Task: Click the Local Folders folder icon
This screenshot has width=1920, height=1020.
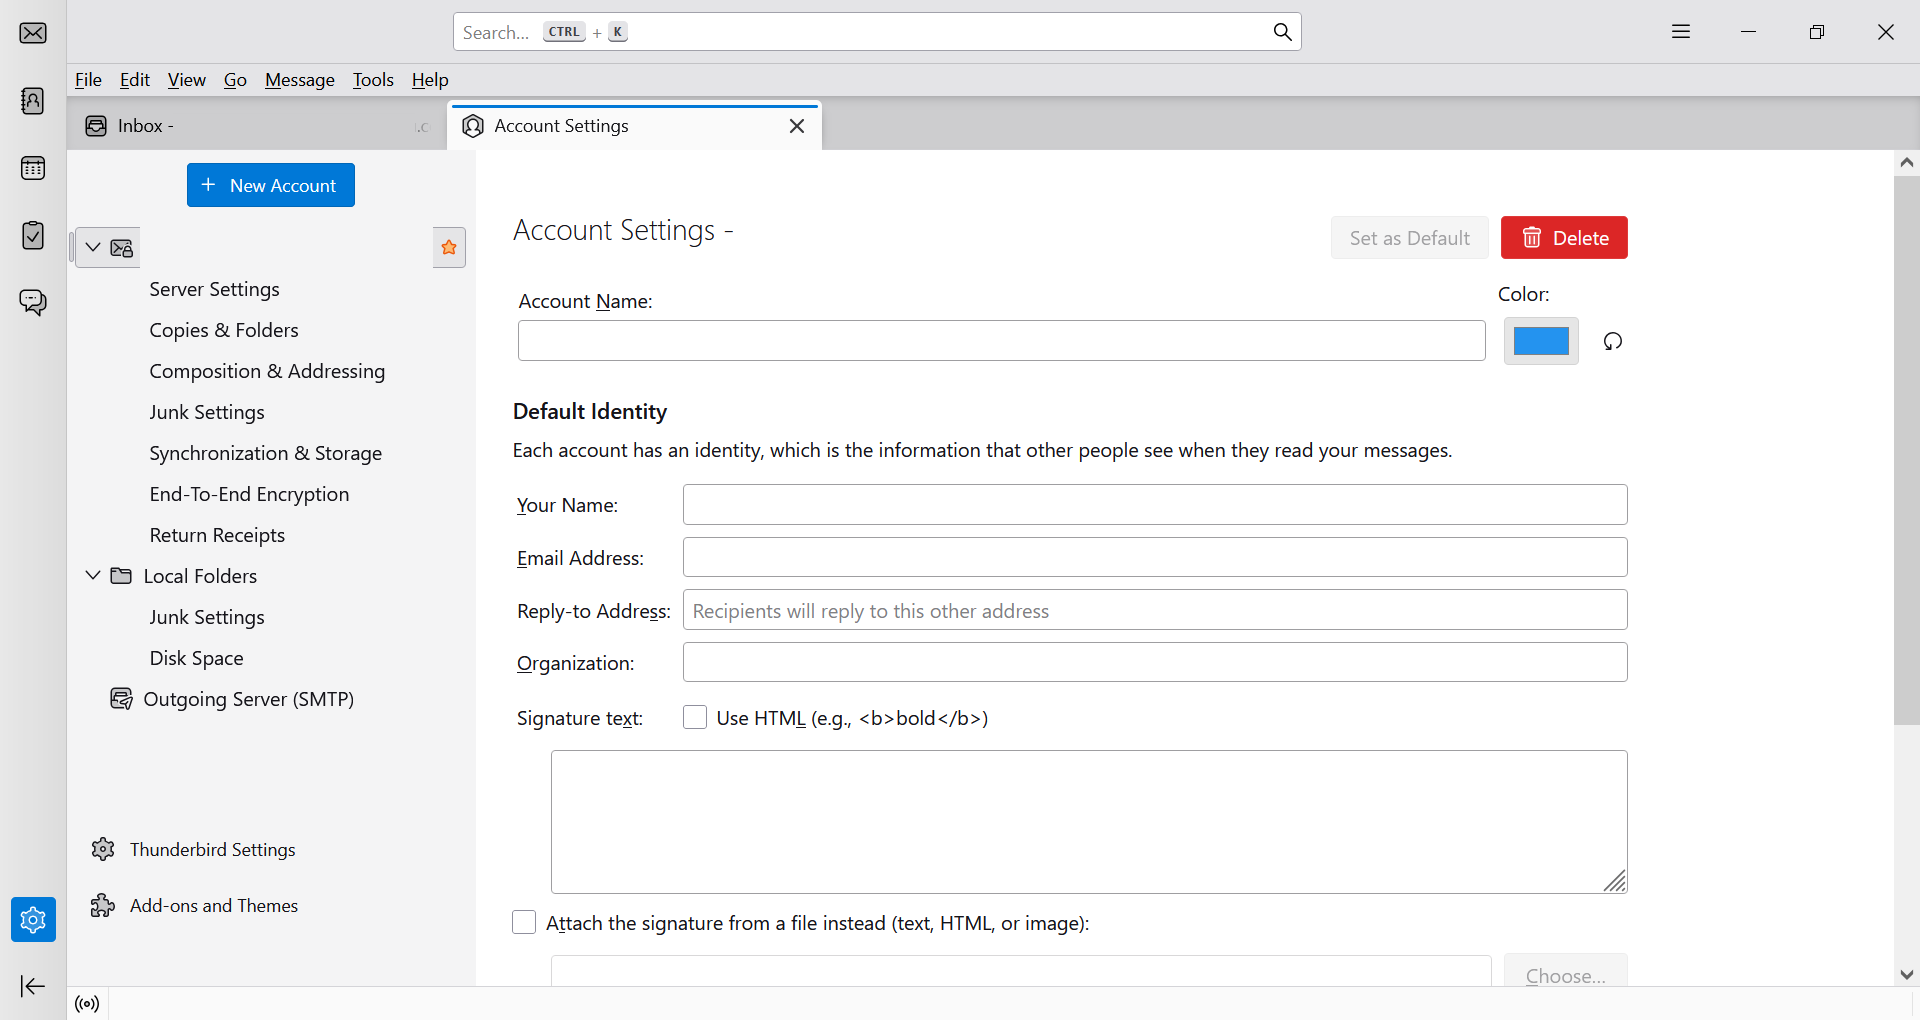Action: pyautogui.click(x=121, y=576)
